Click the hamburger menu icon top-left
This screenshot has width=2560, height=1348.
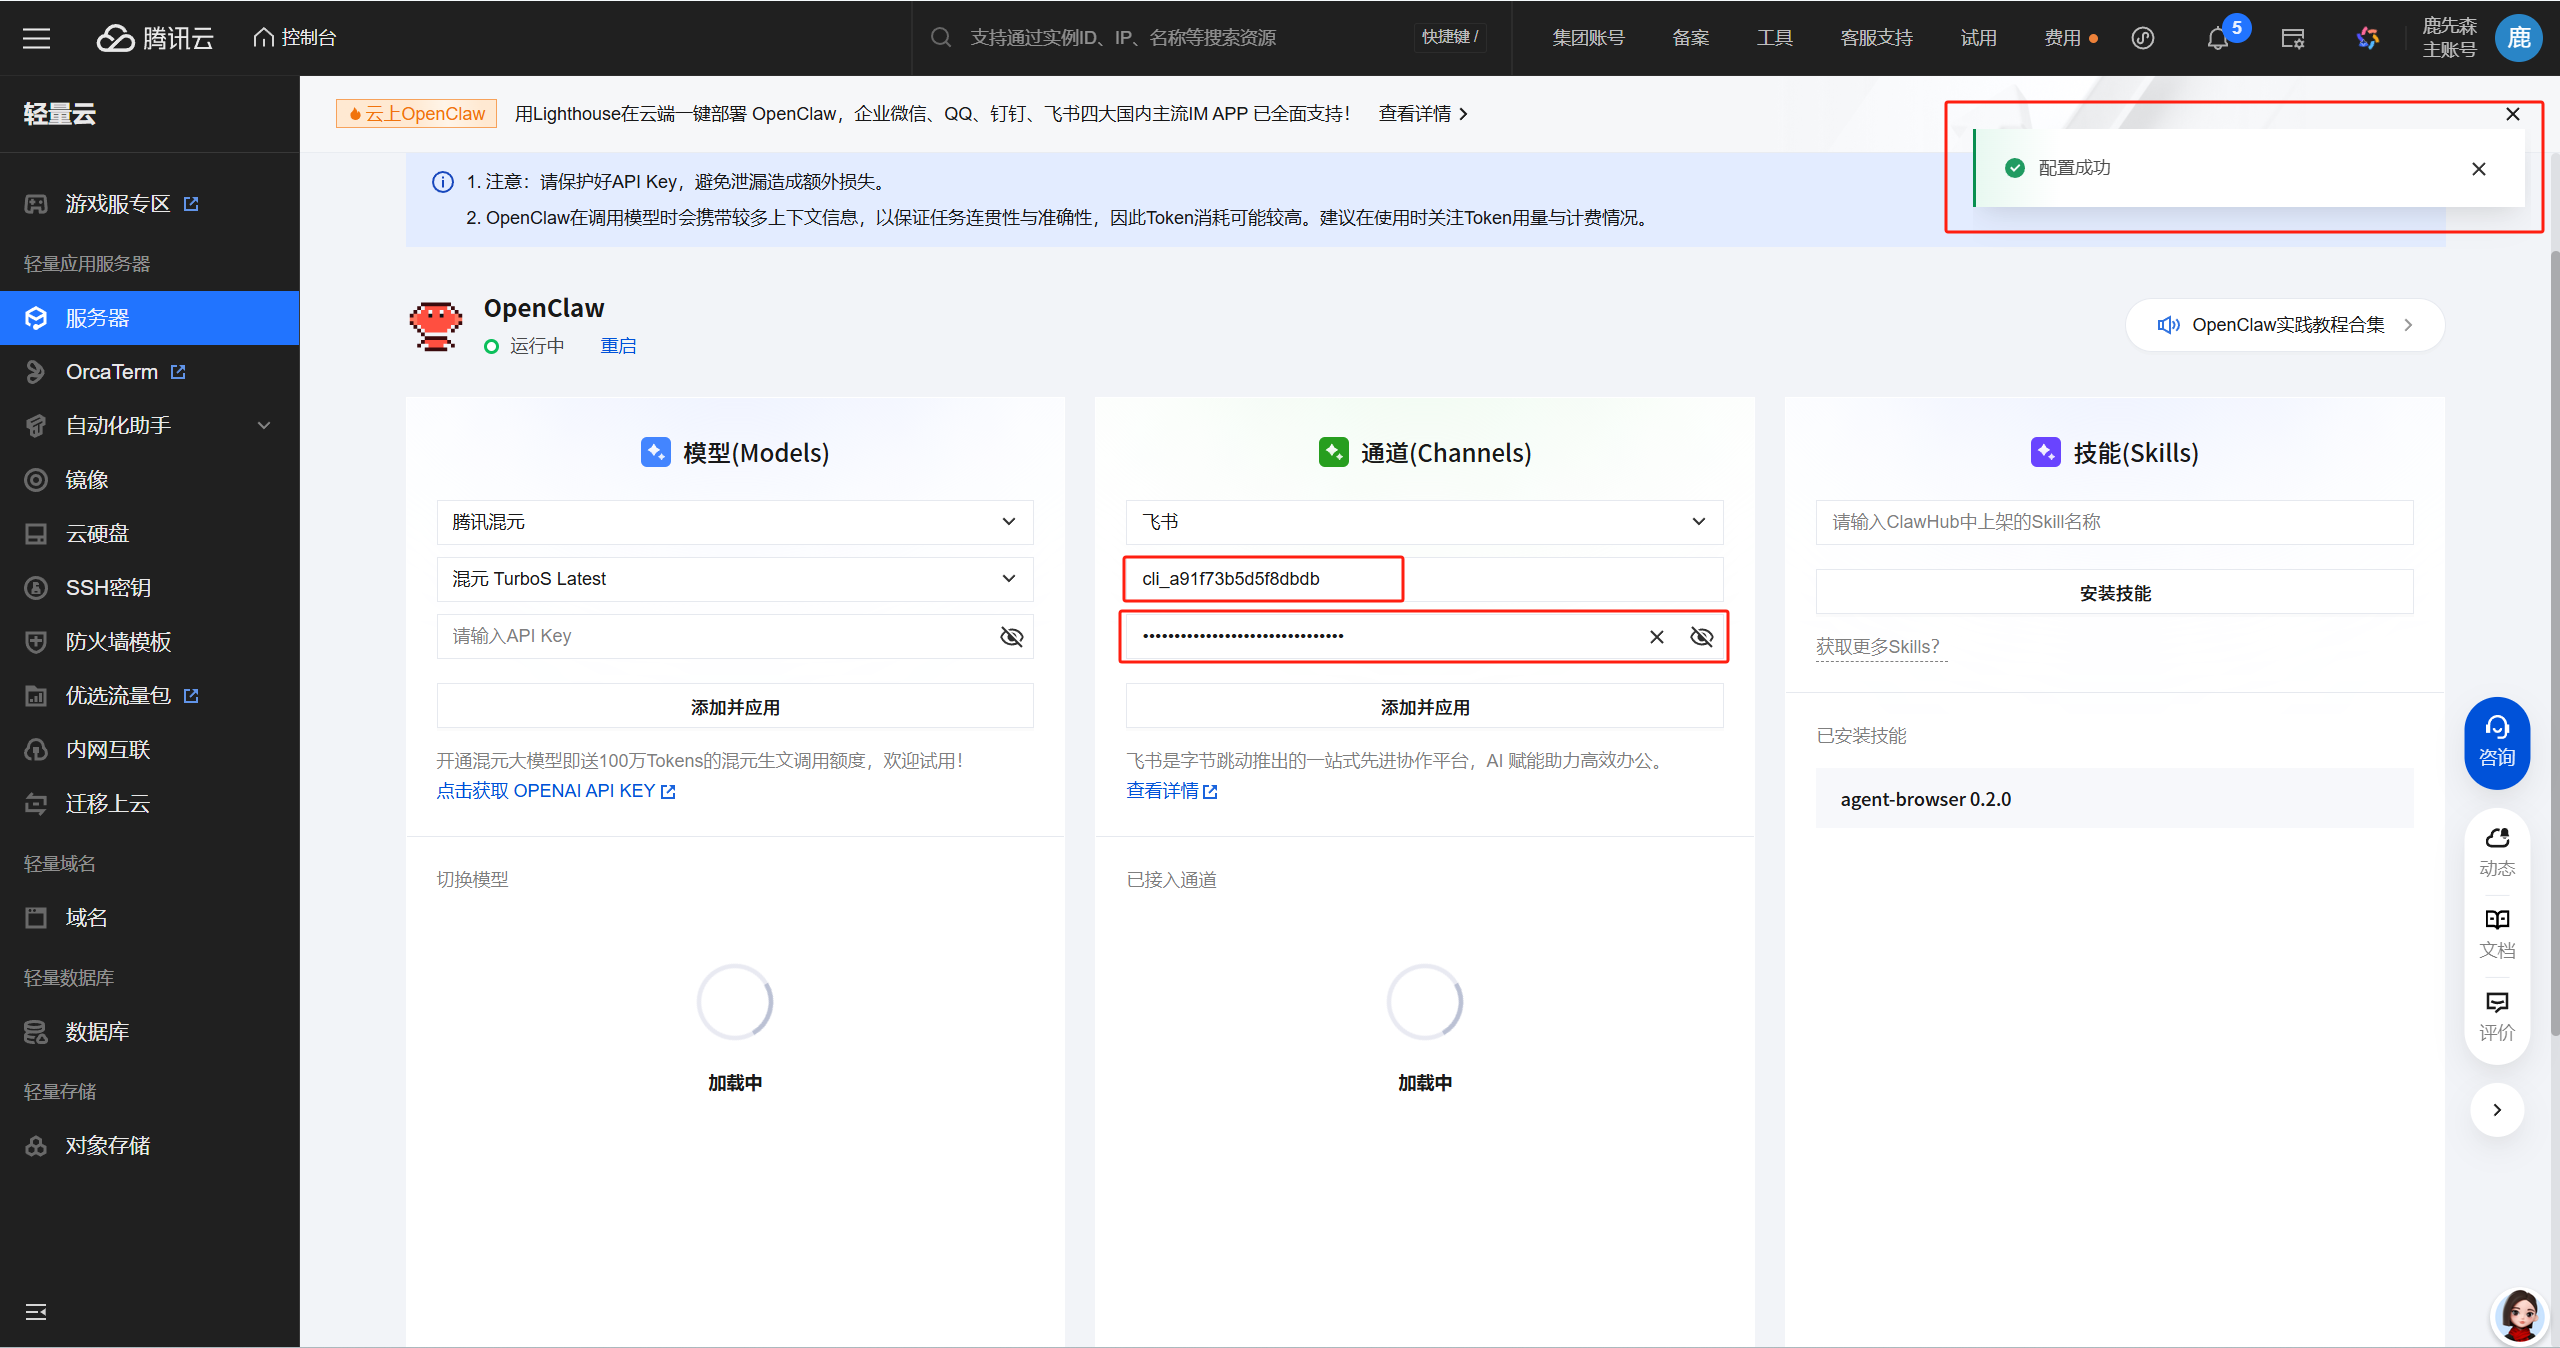(x=37, y=38)
